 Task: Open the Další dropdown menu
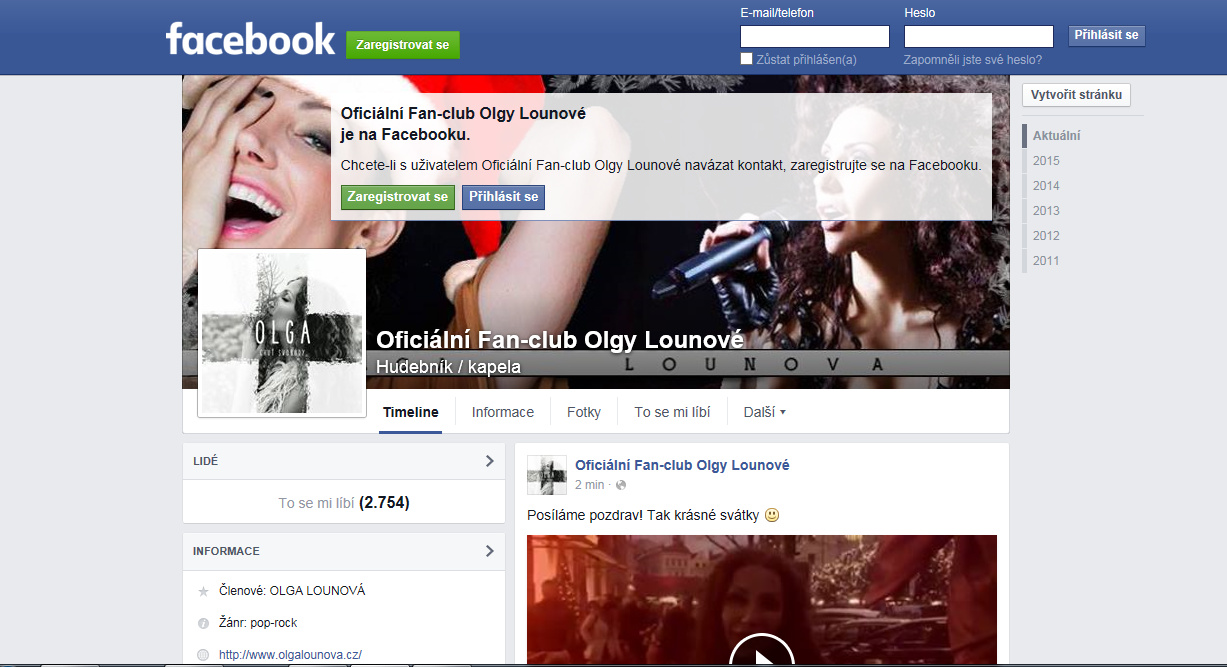(x=764, y=412)
